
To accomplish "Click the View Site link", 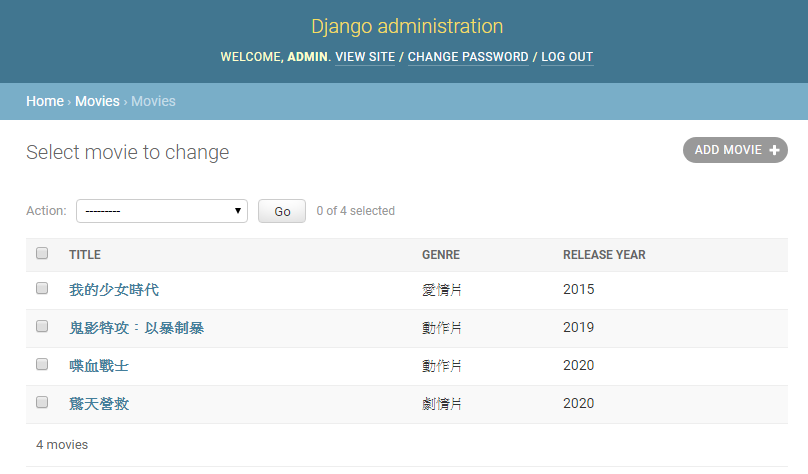I will [365, 57].
